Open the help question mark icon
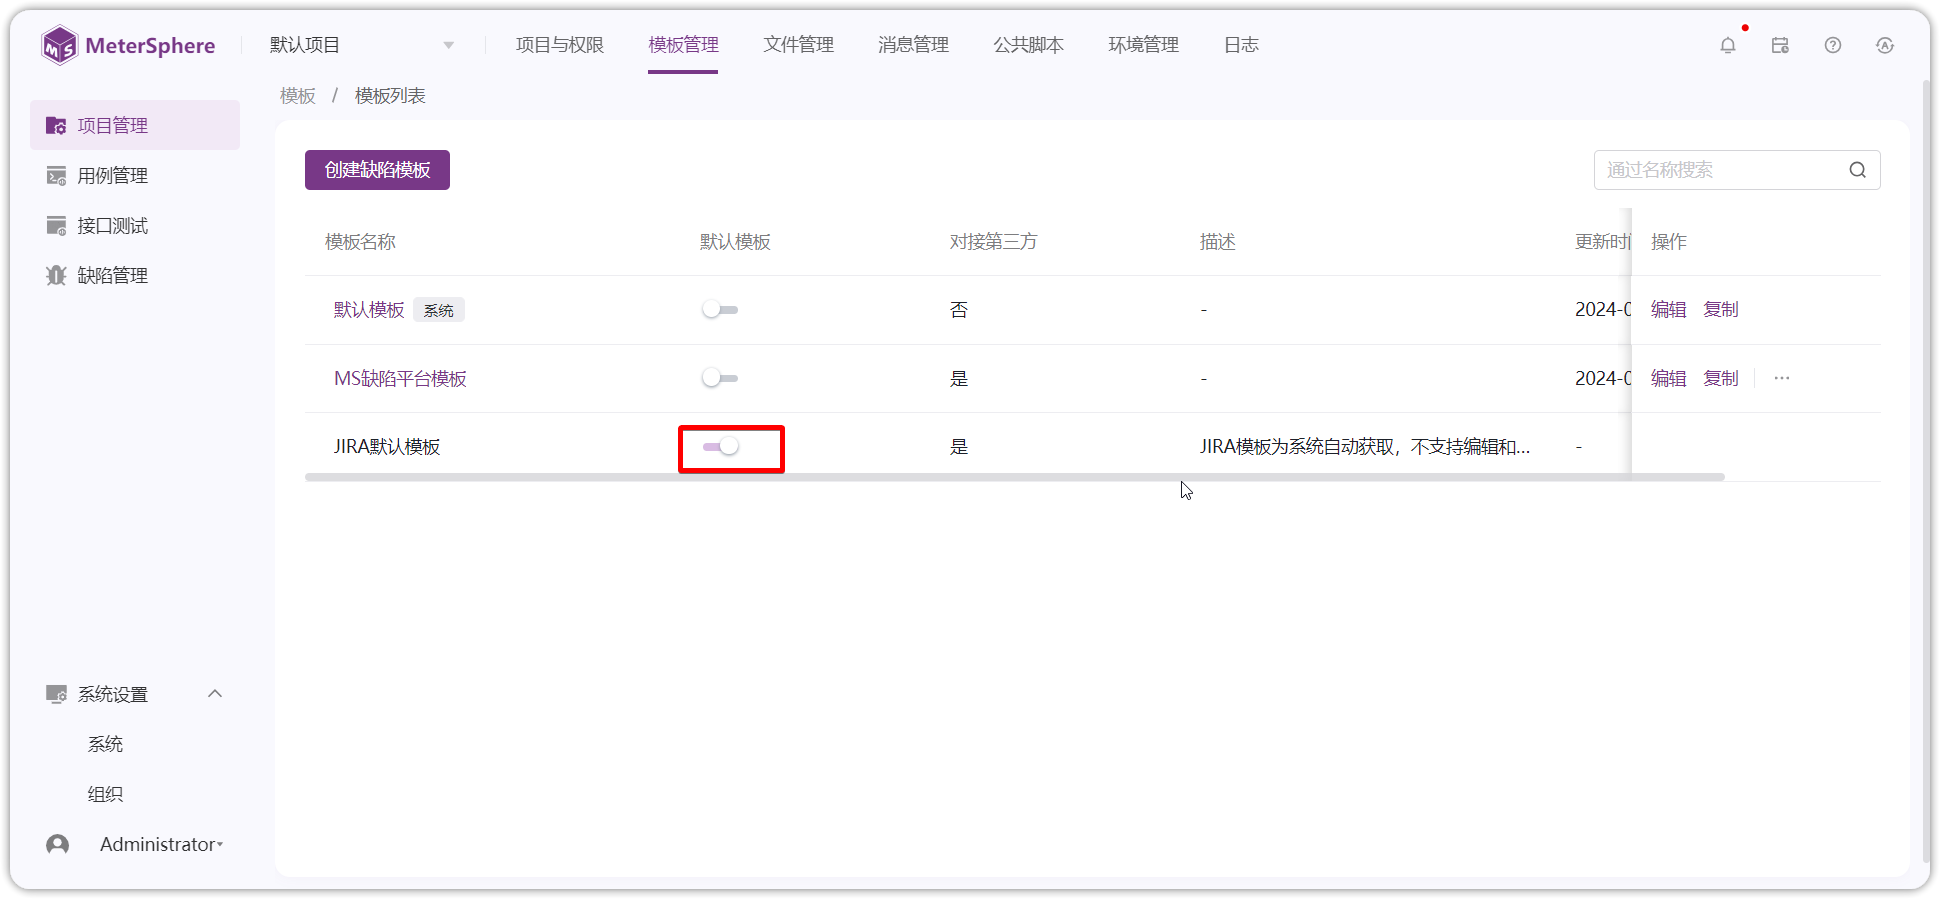1940x899 pixels. coord(1832,45)
